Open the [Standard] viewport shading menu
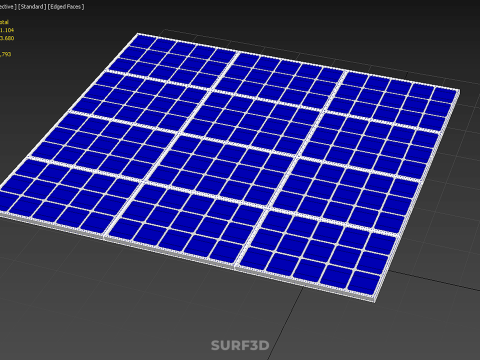The image size is (480, 360). 32,7
